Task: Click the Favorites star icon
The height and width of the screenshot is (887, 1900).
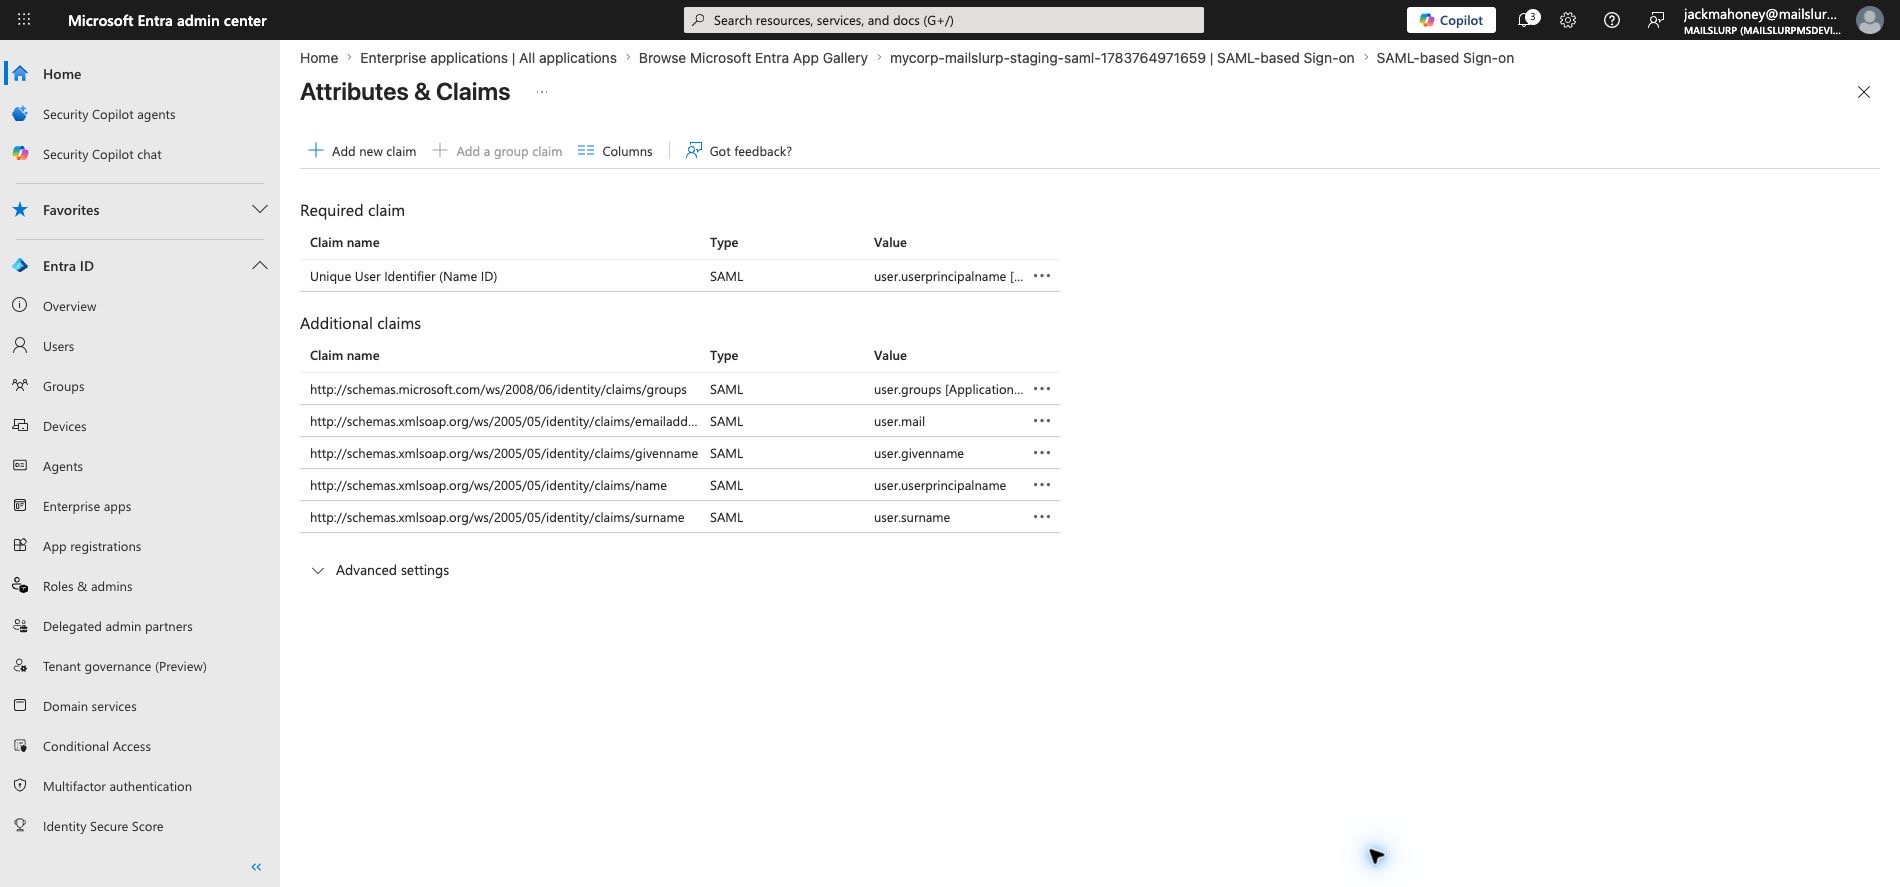Action: (x=20, y=210)
